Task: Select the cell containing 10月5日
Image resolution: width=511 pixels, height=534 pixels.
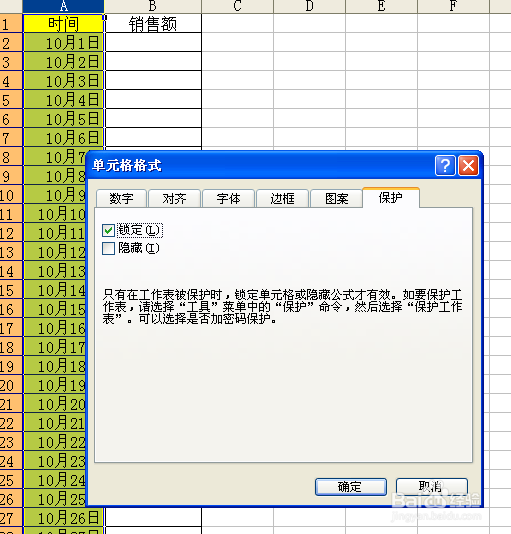Action: click(63, 119)
